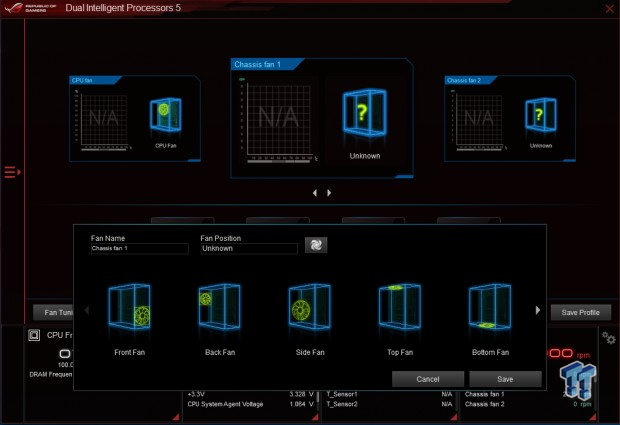Open the red sidebar menu icon
Screen dimensions: 620x425
pos(12,172)
